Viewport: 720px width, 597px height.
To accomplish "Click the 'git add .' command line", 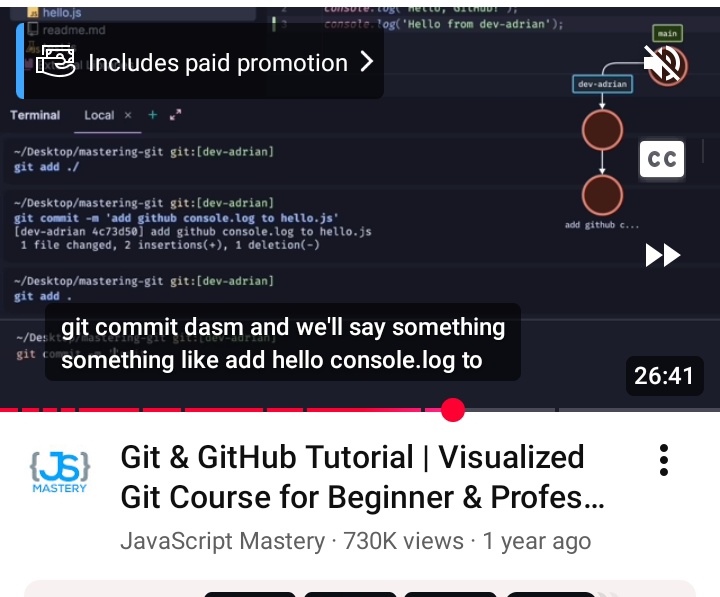I will click(x=43, y=296).
